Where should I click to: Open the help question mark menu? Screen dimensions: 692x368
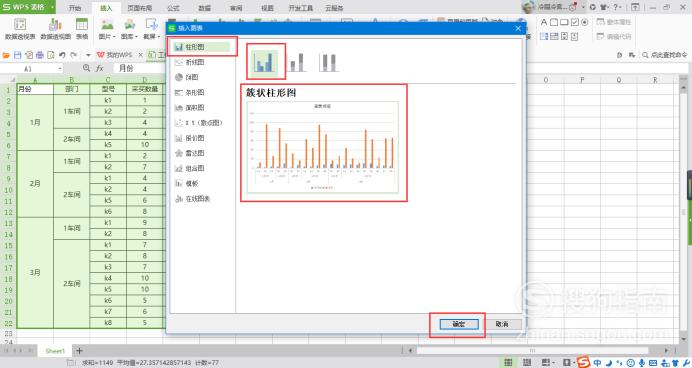[x=617, y=7]
